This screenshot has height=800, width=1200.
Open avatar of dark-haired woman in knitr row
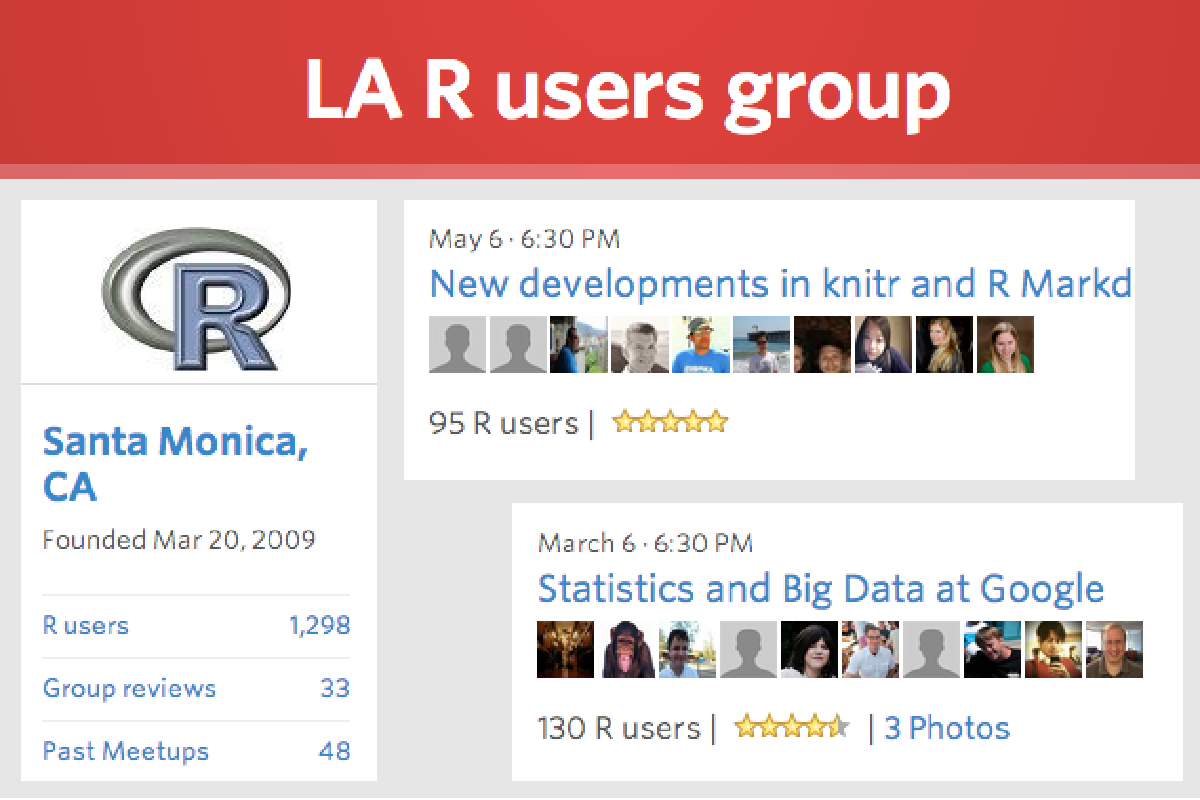pos(884,345)
